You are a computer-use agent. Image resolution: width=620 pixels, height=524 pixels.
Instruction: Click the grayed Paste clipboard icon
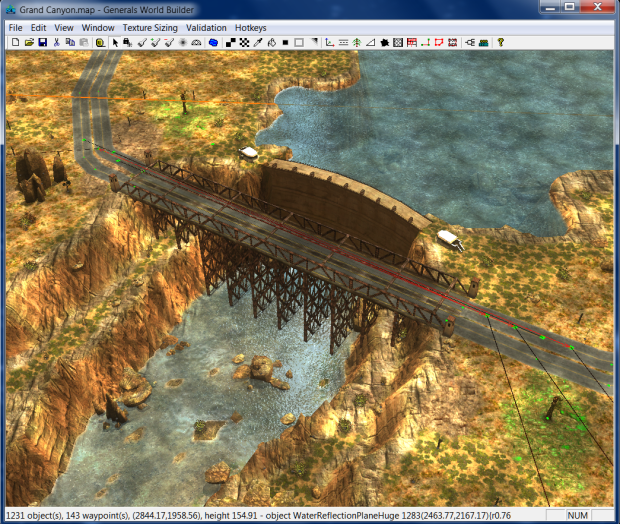(84, 42)
